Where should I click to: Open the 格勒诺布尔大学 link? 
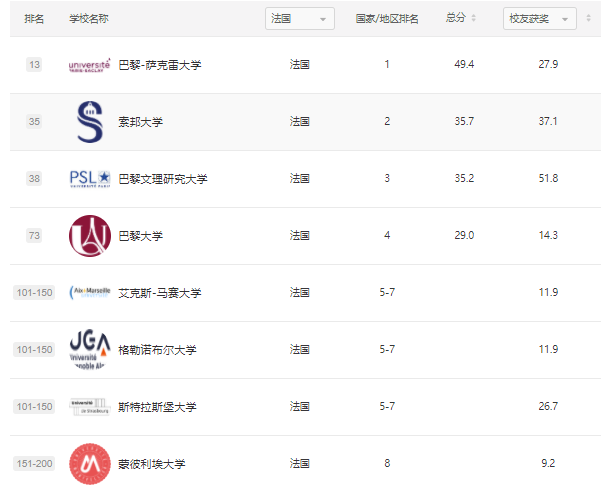(x=157, y=350)
